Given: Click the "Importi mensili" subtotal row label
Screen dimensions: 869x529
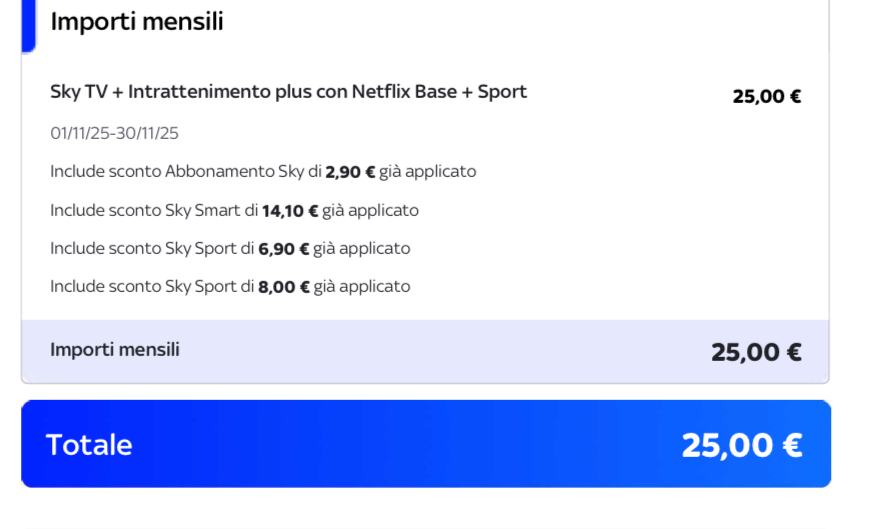Looking at the screenshot, I should 115,350.
